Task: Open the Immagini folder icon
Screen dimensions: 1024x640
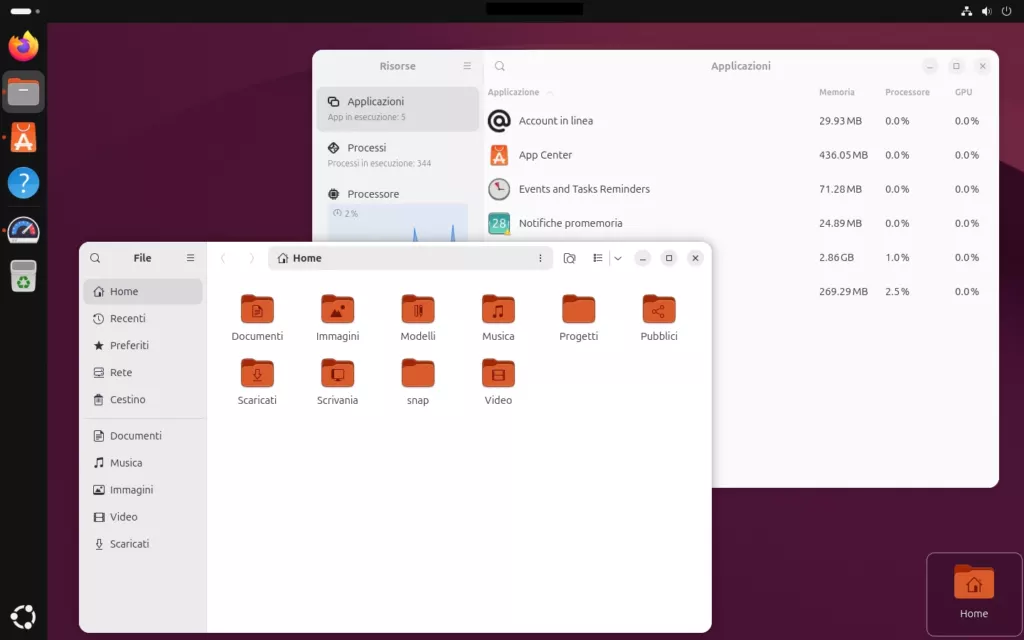Action: pyautogui.click(x=337, y=310)
